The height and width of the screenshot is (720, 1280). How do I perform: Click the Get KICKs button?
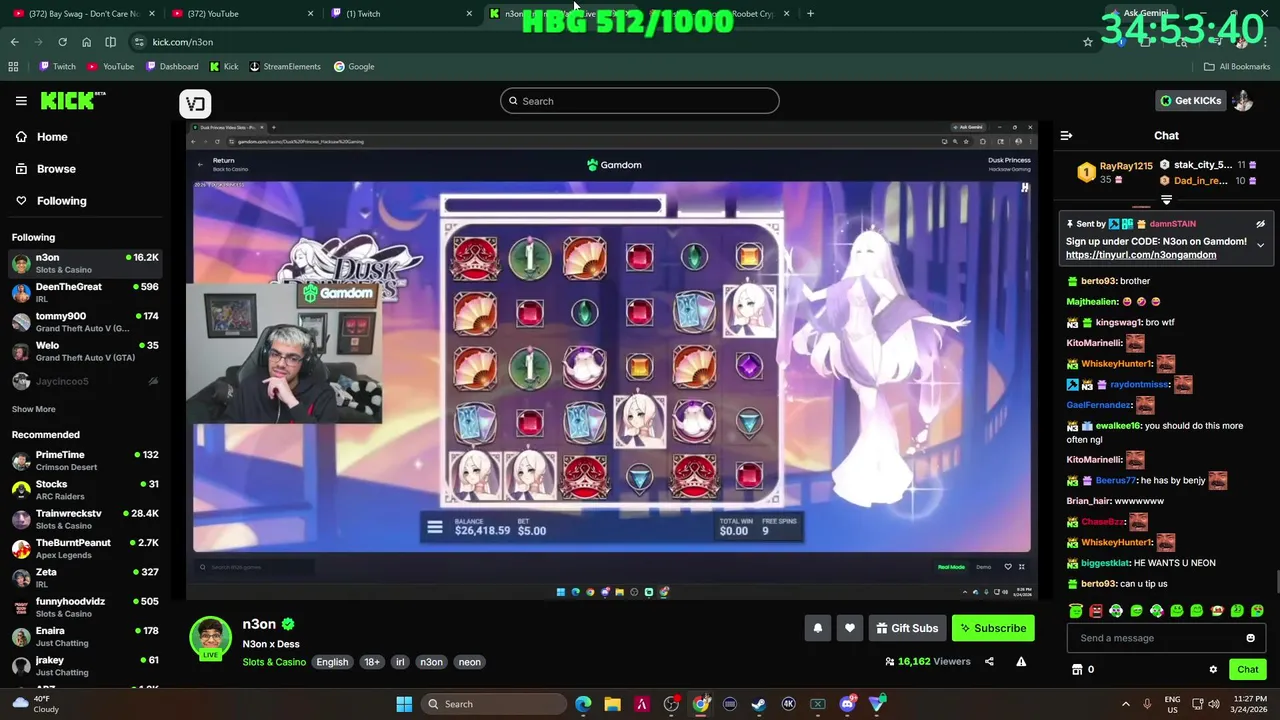click(x=1190, y=101)
